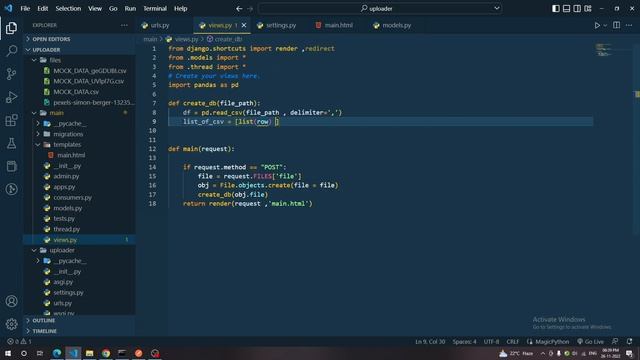The image size is (640, 360).
Task: Open the File menu
Action: 25,9
